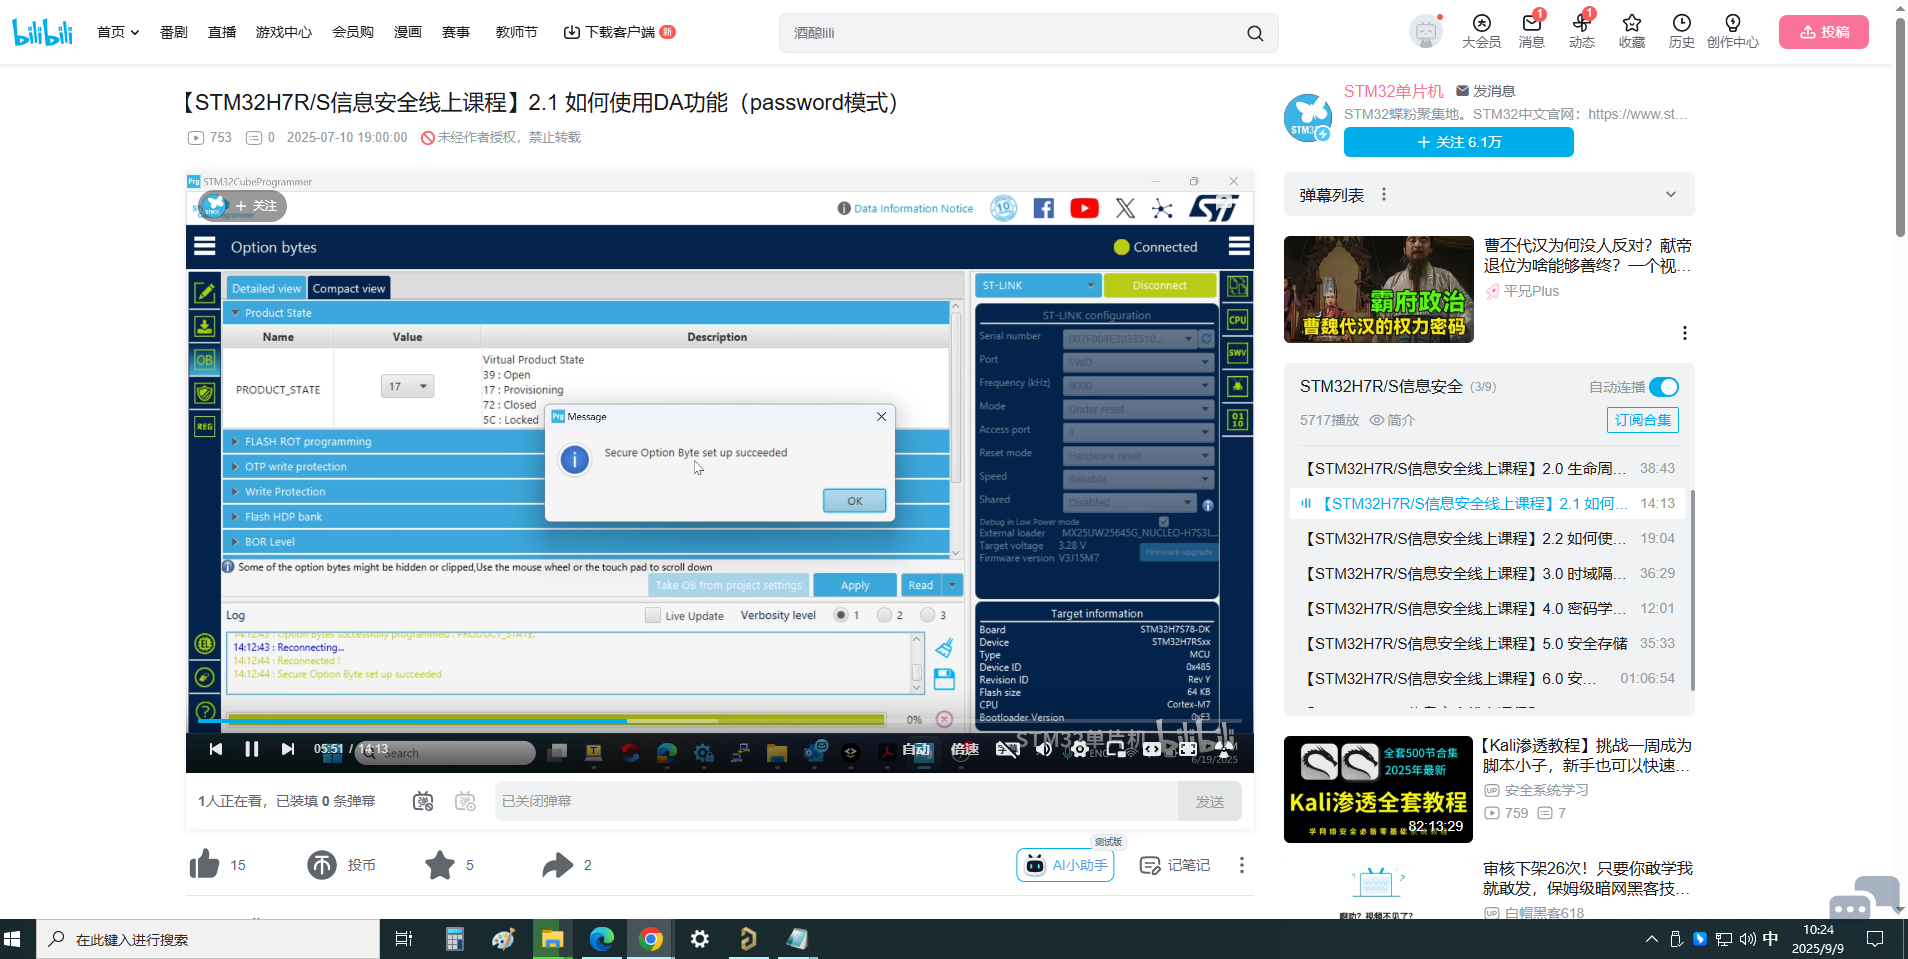Open File Explorer from the taskbar
The image size is (1908, 959).
tap(553, 939)
